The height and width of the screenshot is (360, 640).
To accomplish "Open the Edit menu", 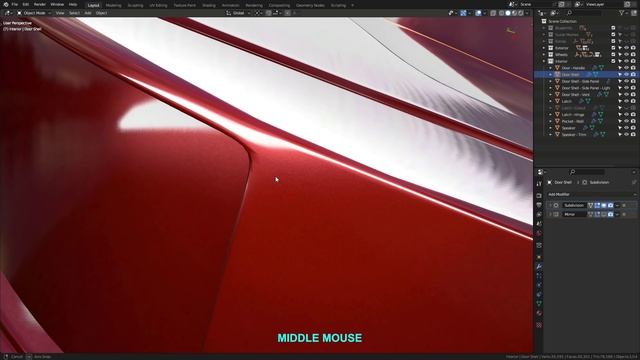I will tap(26, 4).
